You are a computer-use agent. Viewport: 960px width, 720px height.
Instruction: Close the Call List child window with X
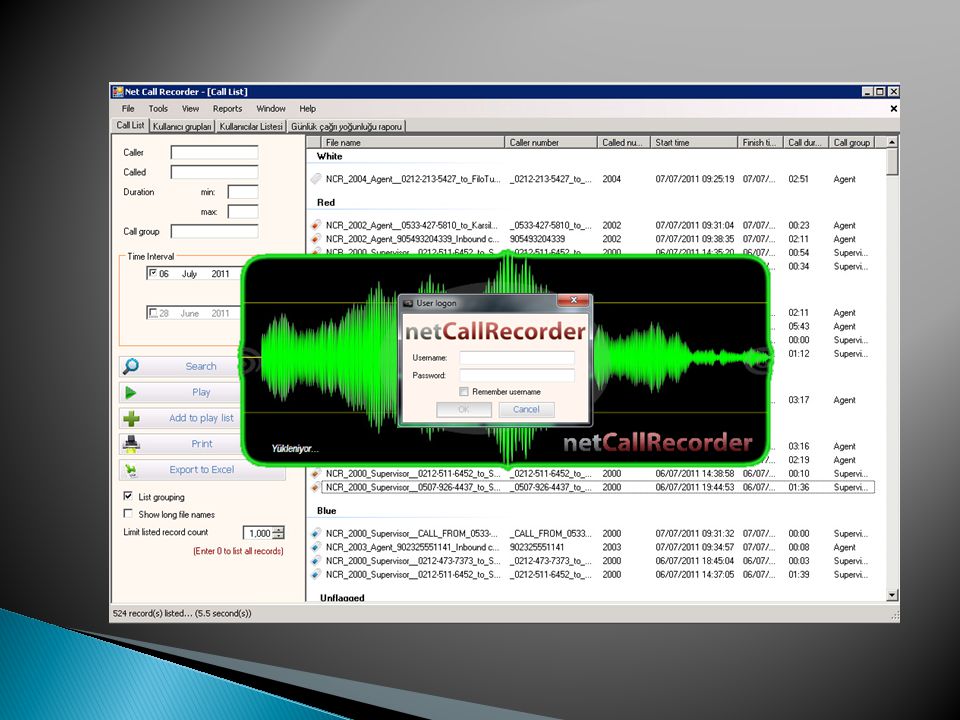[x=893, y=108]
